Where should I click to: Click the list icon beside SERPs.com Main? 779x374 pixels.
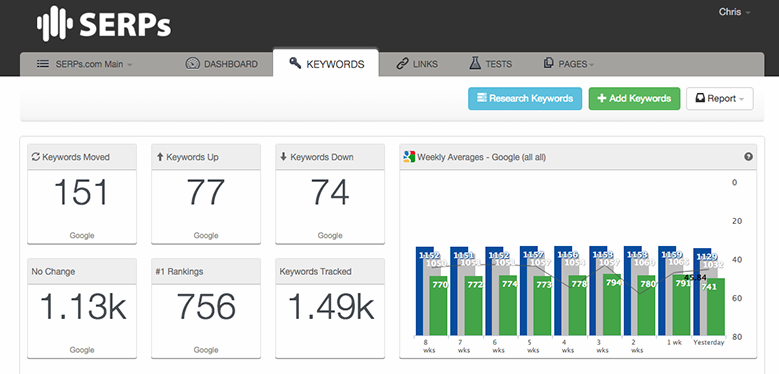[x=43, y=64]
